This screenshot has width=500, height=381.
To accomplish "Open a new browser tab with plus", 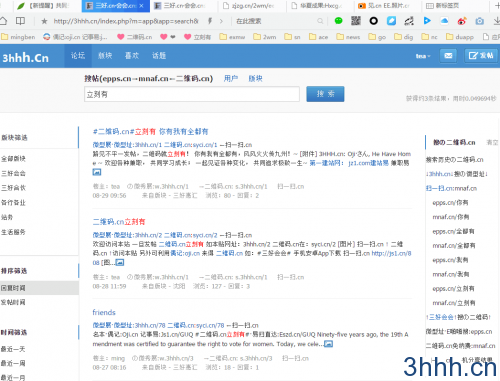I will pyautogui.click(x=496, y=6).
